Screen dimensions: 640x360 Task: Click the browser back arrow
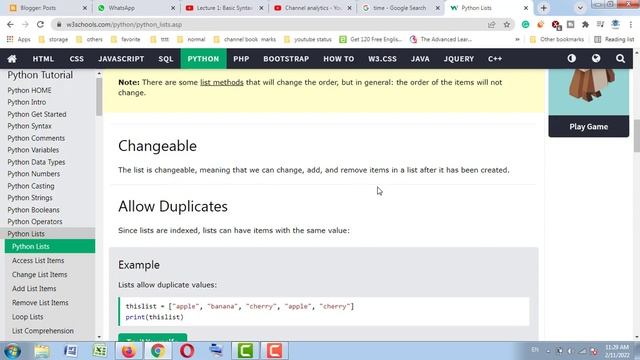point(11,24)
